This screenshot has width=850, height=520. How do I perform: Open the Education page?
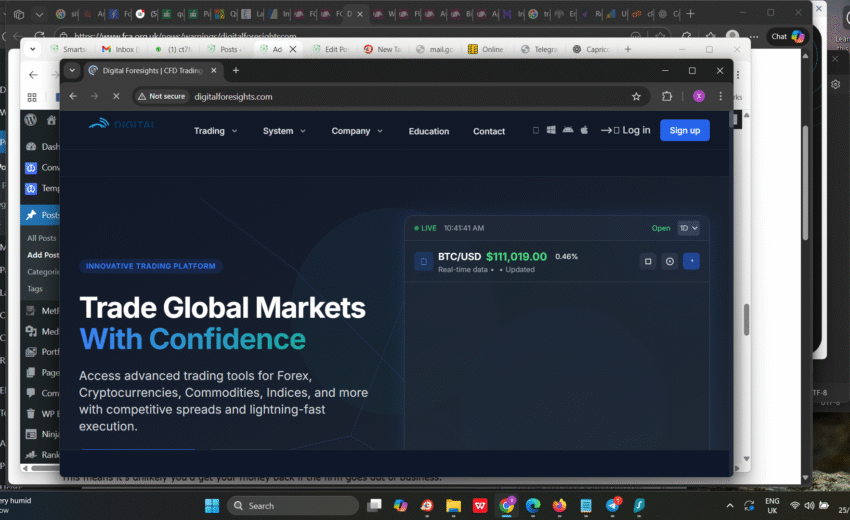[429, 131]
